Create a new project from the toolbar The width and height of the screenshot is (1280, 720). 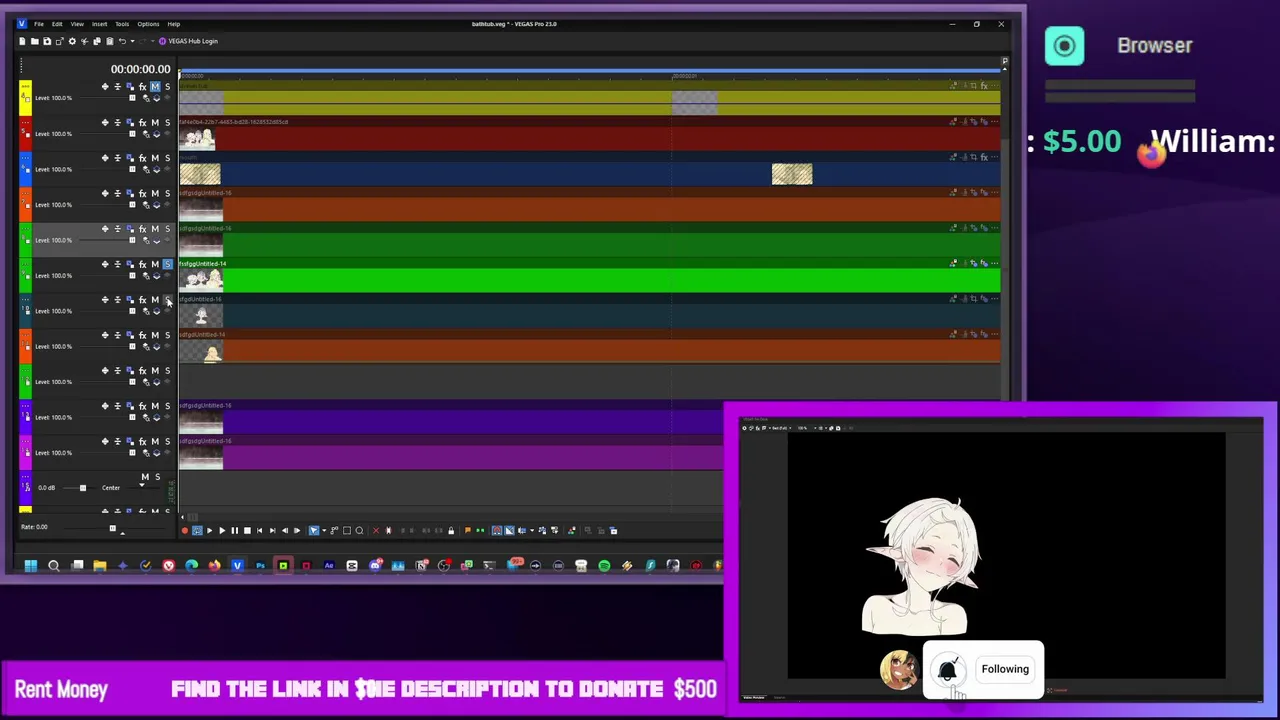click(22, 41)
